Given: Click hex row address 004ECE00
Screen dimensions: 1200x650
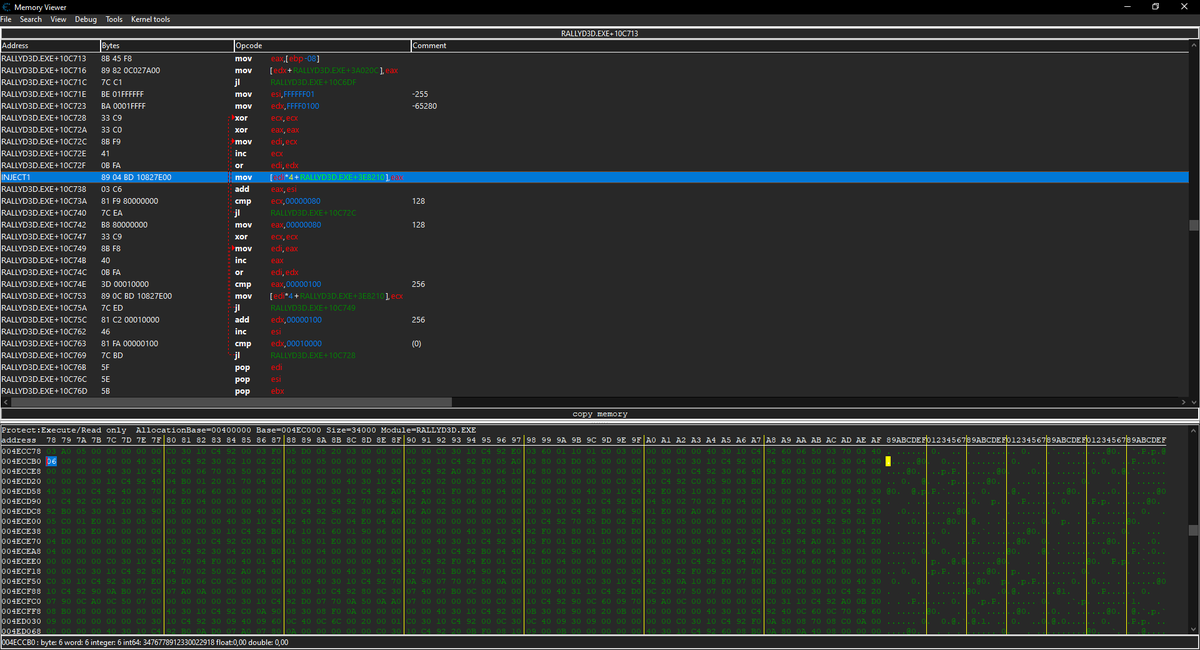Looking at the screenshot, I should [x=20, y=521].
